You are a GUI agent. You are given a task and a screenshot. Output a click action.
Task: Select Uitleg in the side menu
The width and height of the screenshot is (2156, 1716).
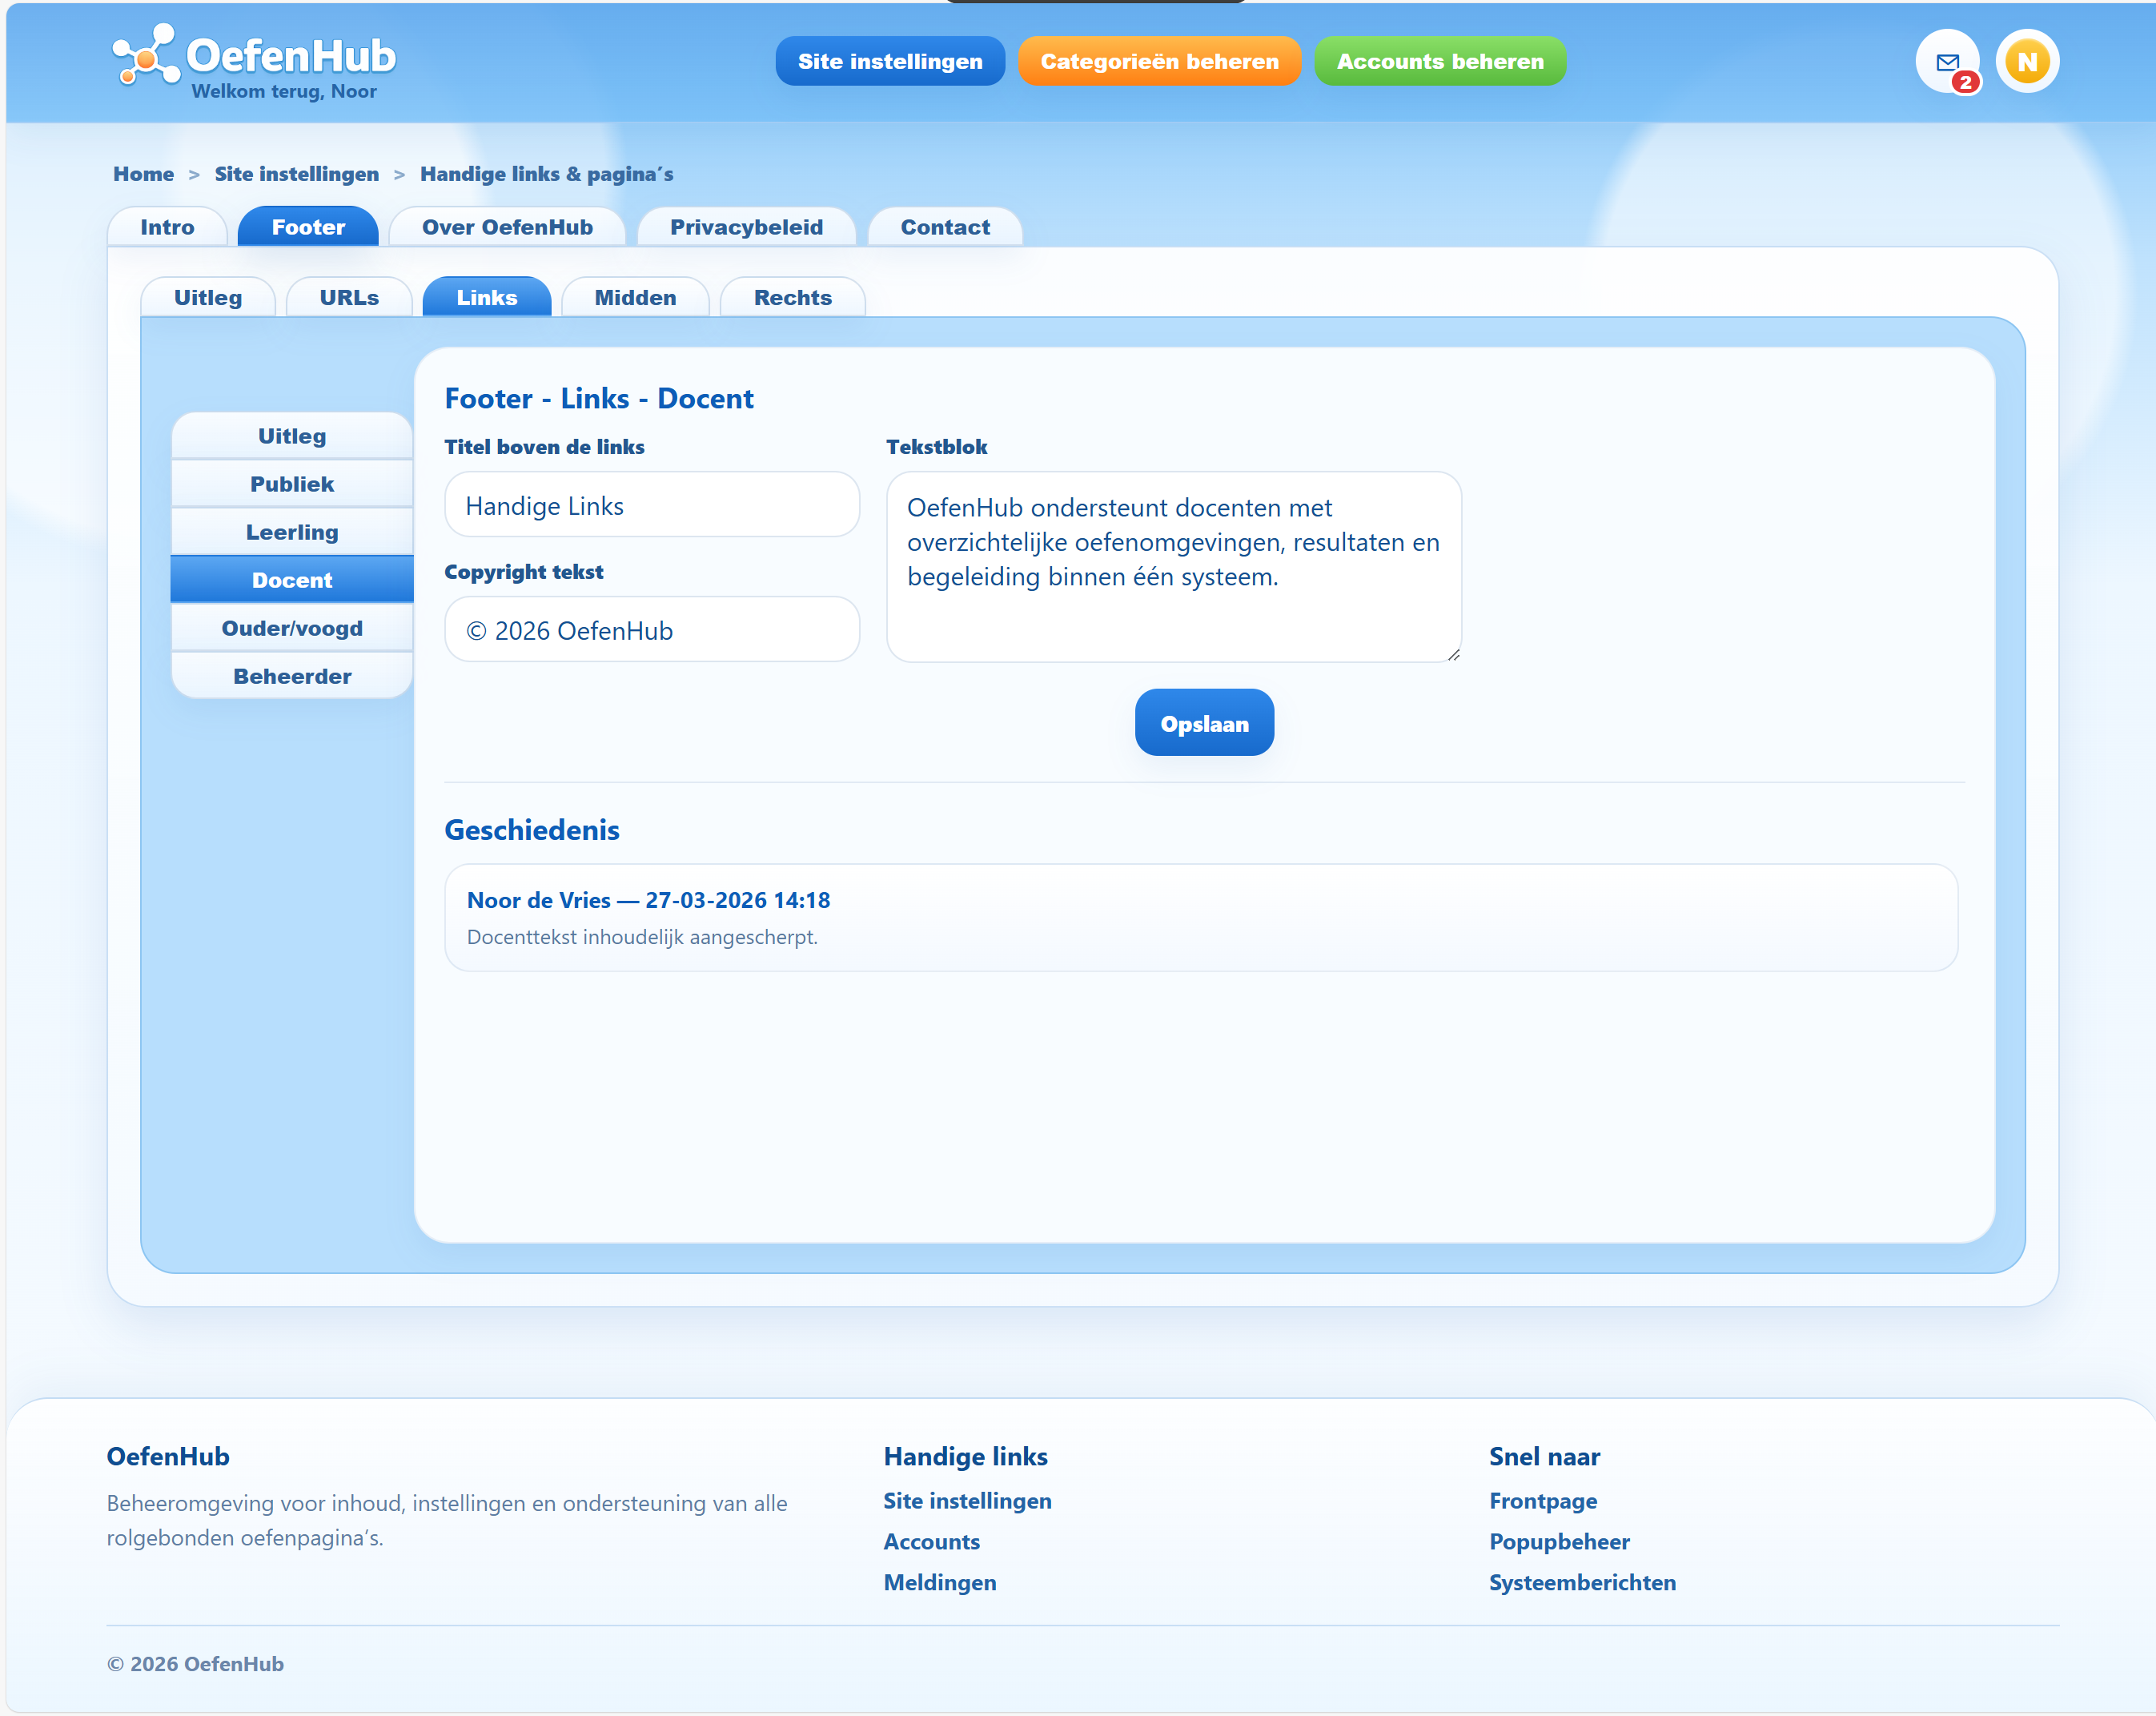(292, 436)
